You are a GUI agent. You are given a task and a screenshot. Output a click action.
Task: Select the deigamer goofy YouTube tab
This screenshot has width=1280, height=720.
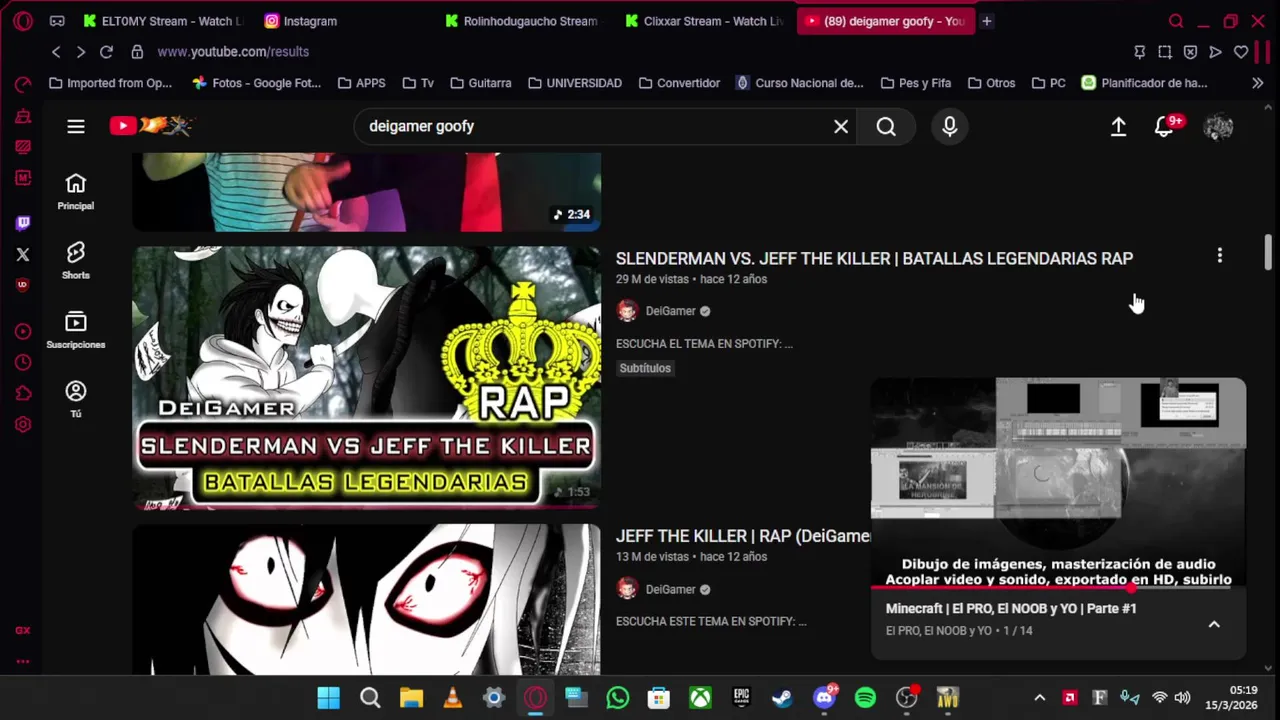tap(885, 21)
